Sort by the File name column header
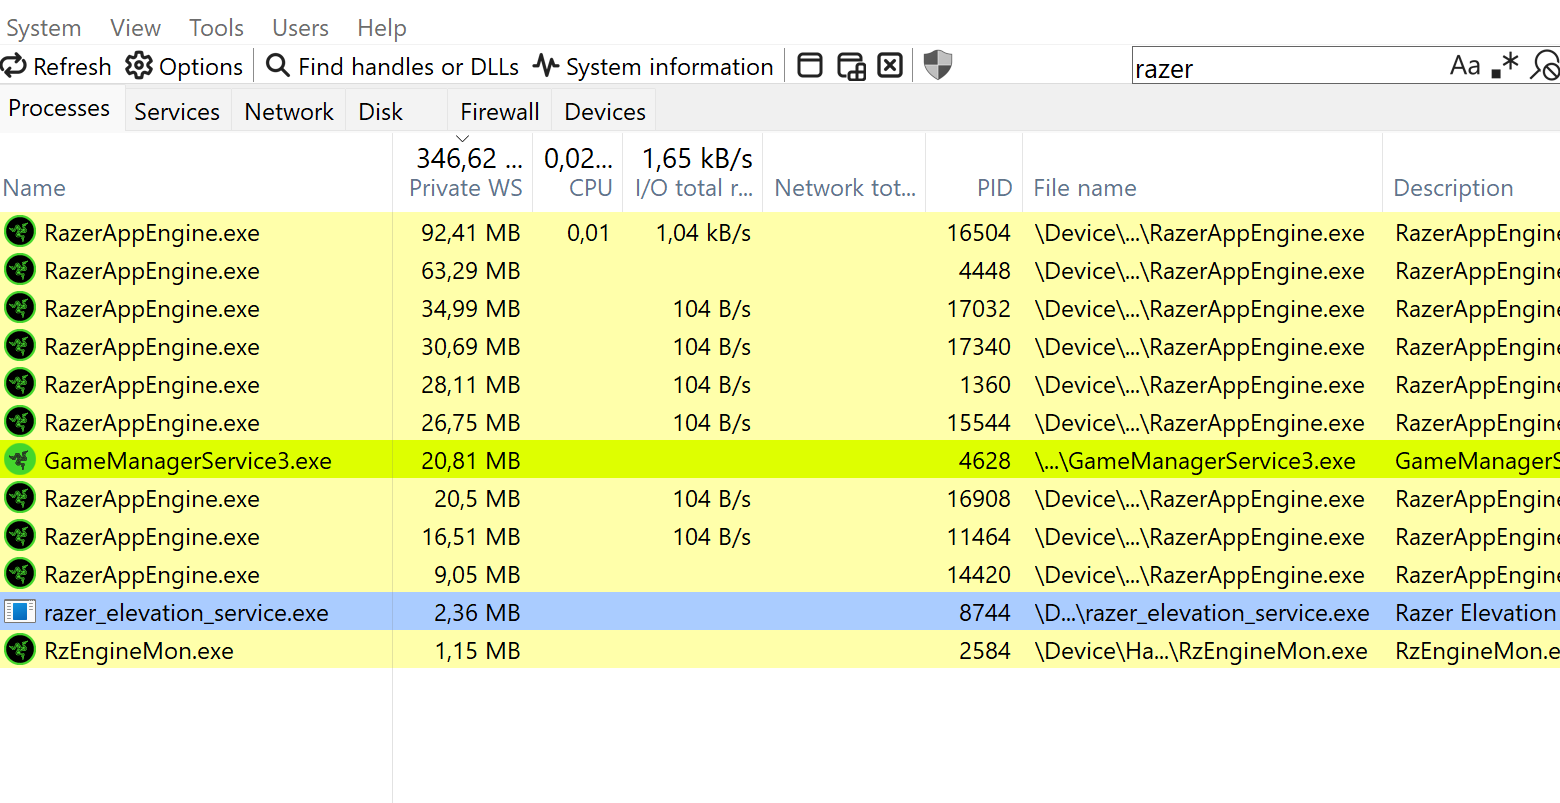The image size is (1560, 803). tap(1203, 172)
